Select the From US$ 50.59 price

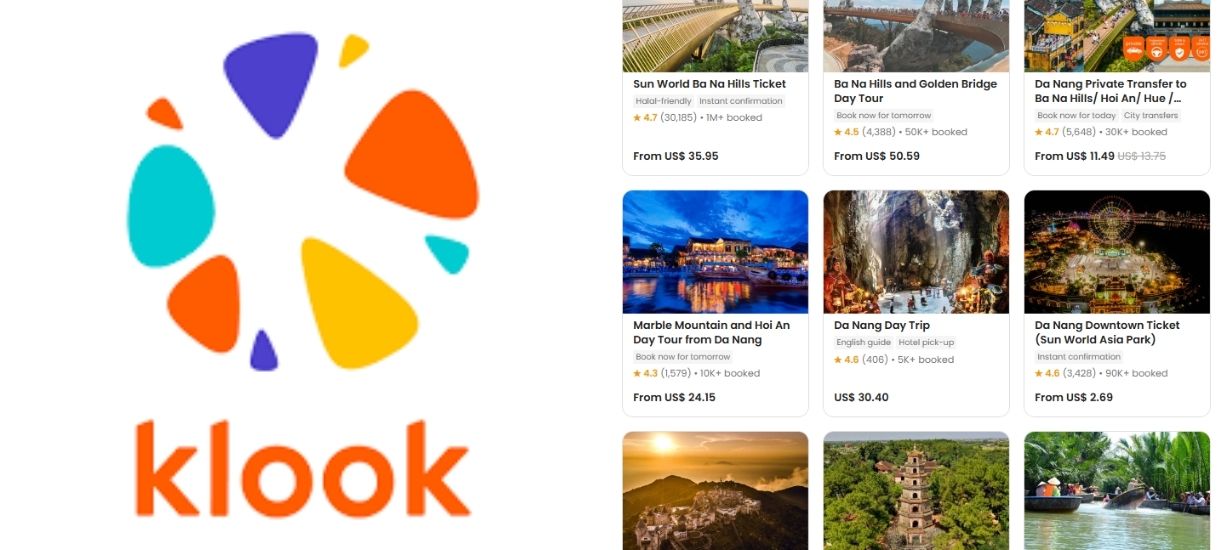[877, 156]
